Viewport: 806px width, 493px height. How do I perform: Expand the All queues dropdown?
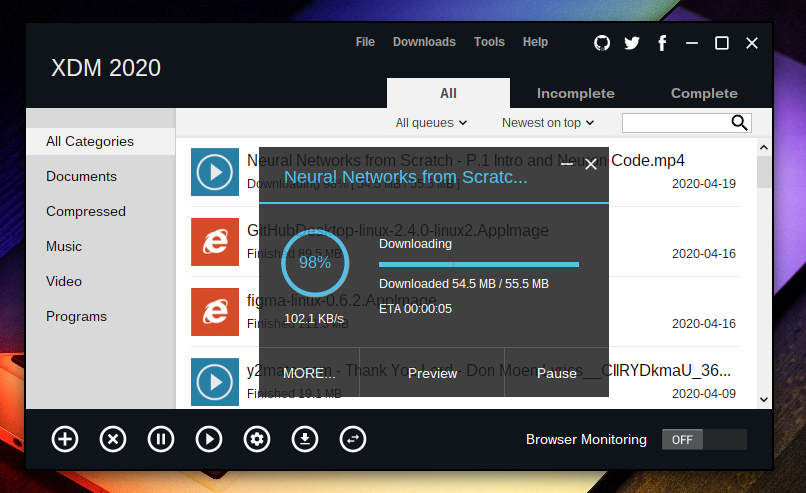coord(431,123)
